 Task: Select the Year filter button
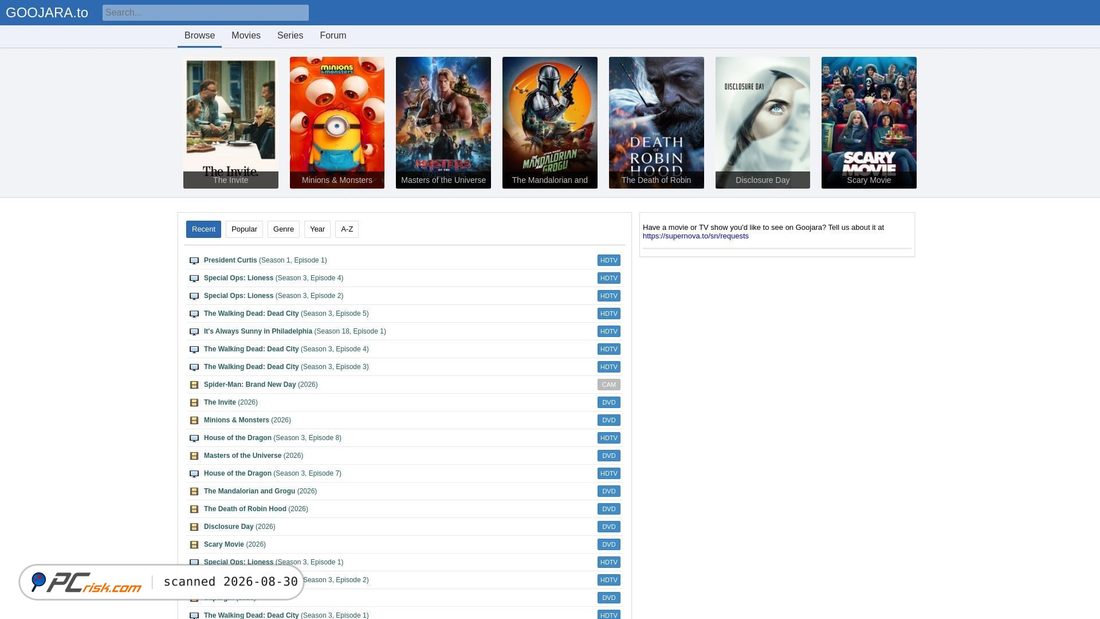pos(317,229)
